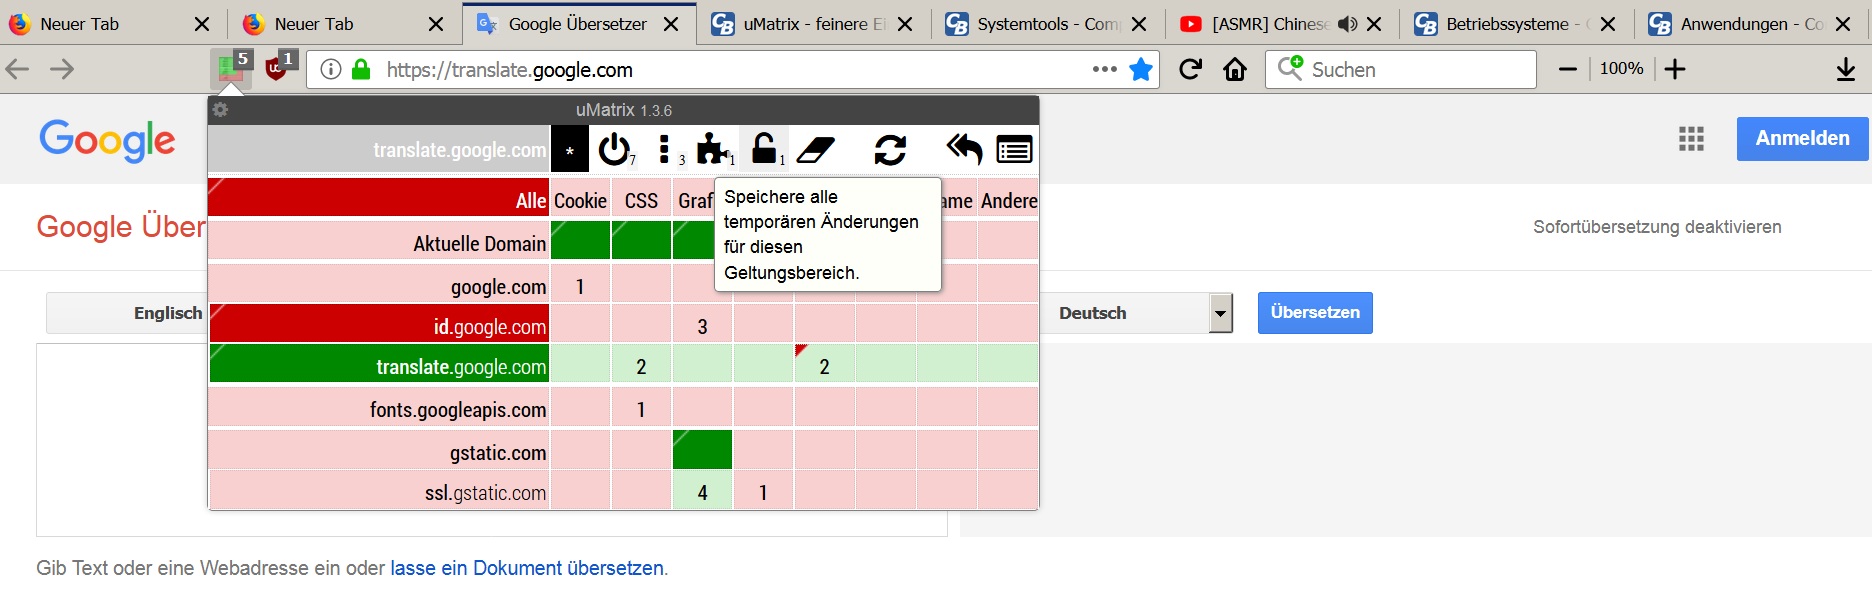
Task: Click green secure connection padlock
Action: (362, 69)
